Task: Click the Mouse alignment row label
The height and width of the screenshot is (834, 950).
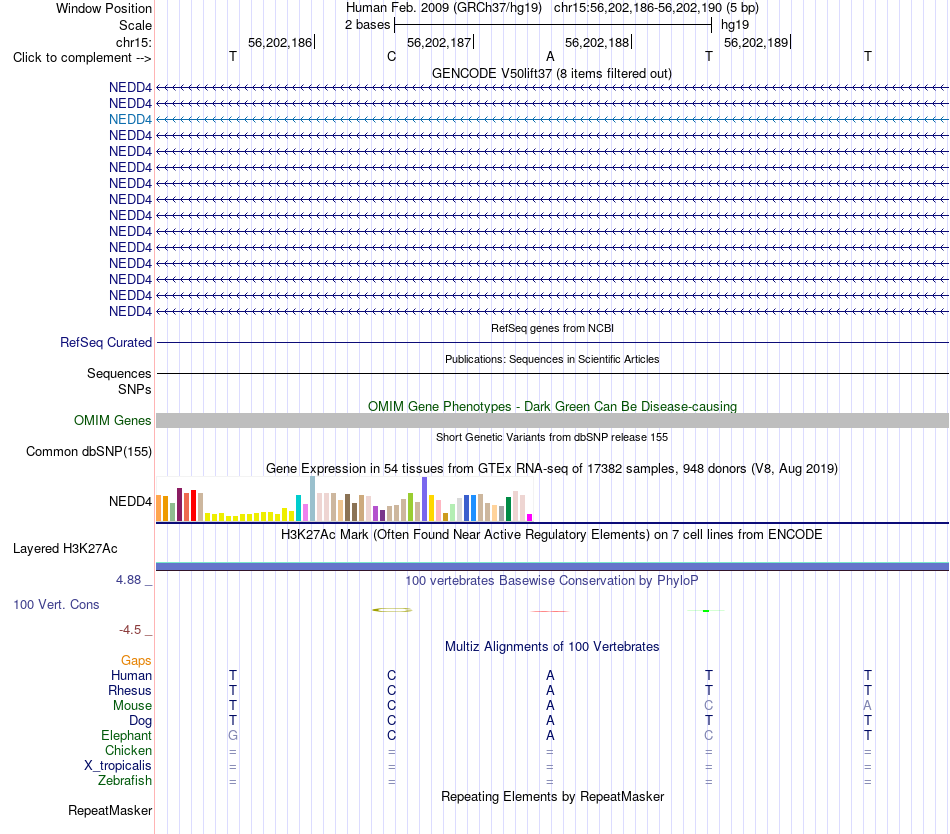Action: point(132,706)
